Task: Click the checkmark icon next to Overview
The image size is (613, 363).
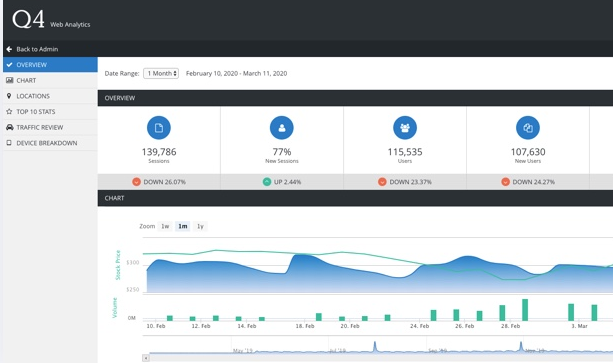Action: pyautogui.click(x=9, y=65)
